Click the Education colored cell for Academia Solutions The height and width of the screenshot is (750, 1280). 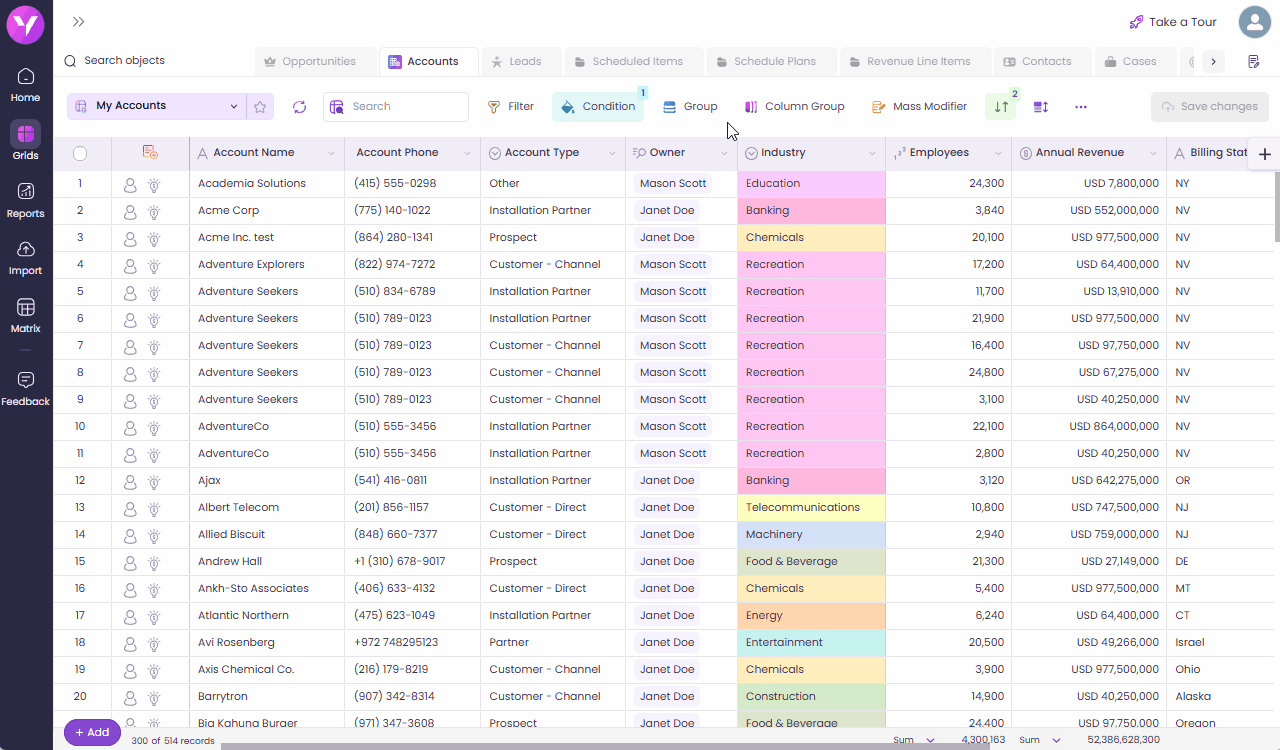pos(810,184)
